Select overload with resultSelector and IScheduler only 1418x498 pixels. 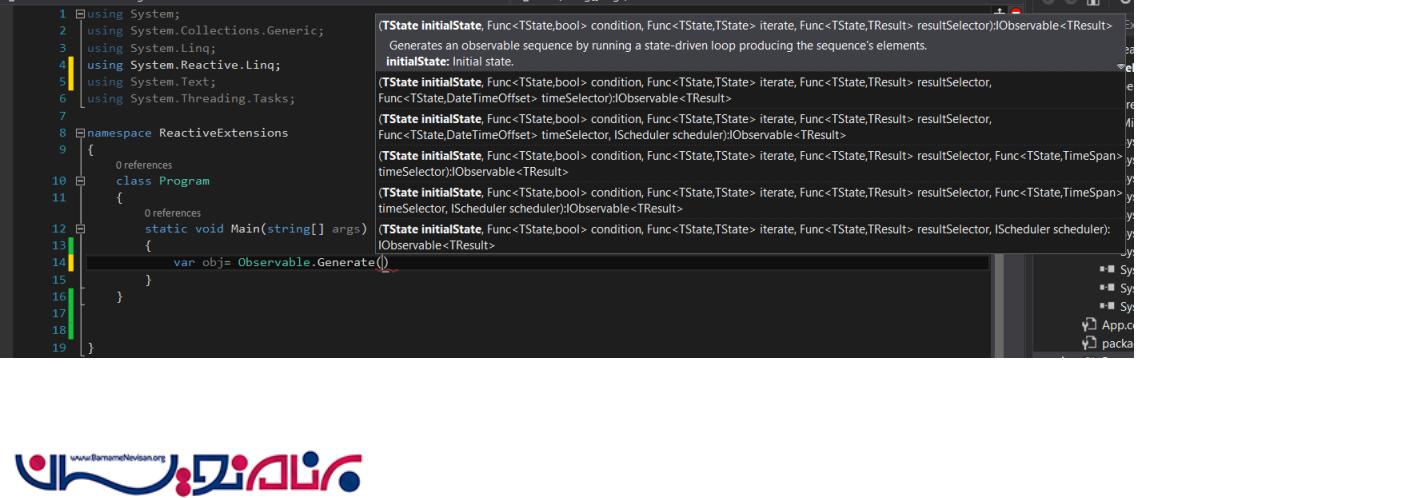[750, 237]
